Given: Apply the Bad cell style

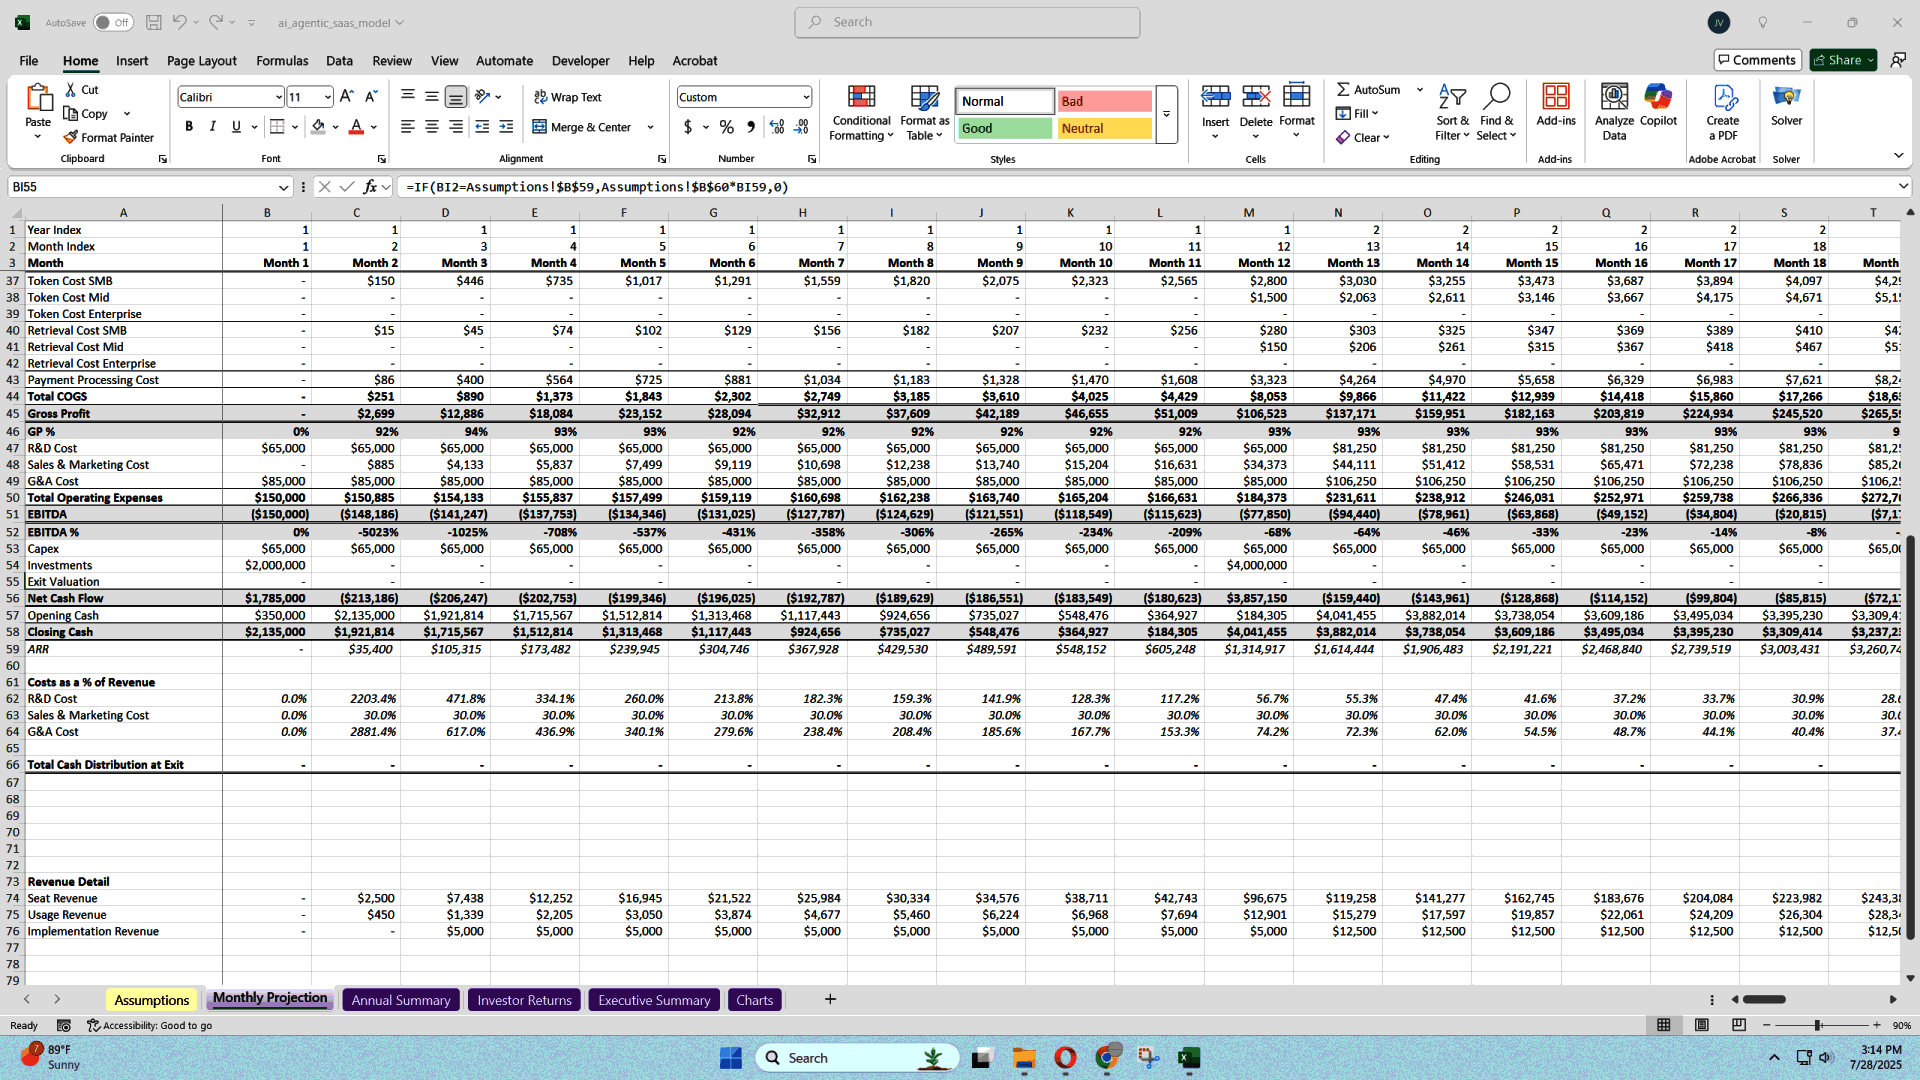Looking at the screenshot, I should tap(1104, 101).
